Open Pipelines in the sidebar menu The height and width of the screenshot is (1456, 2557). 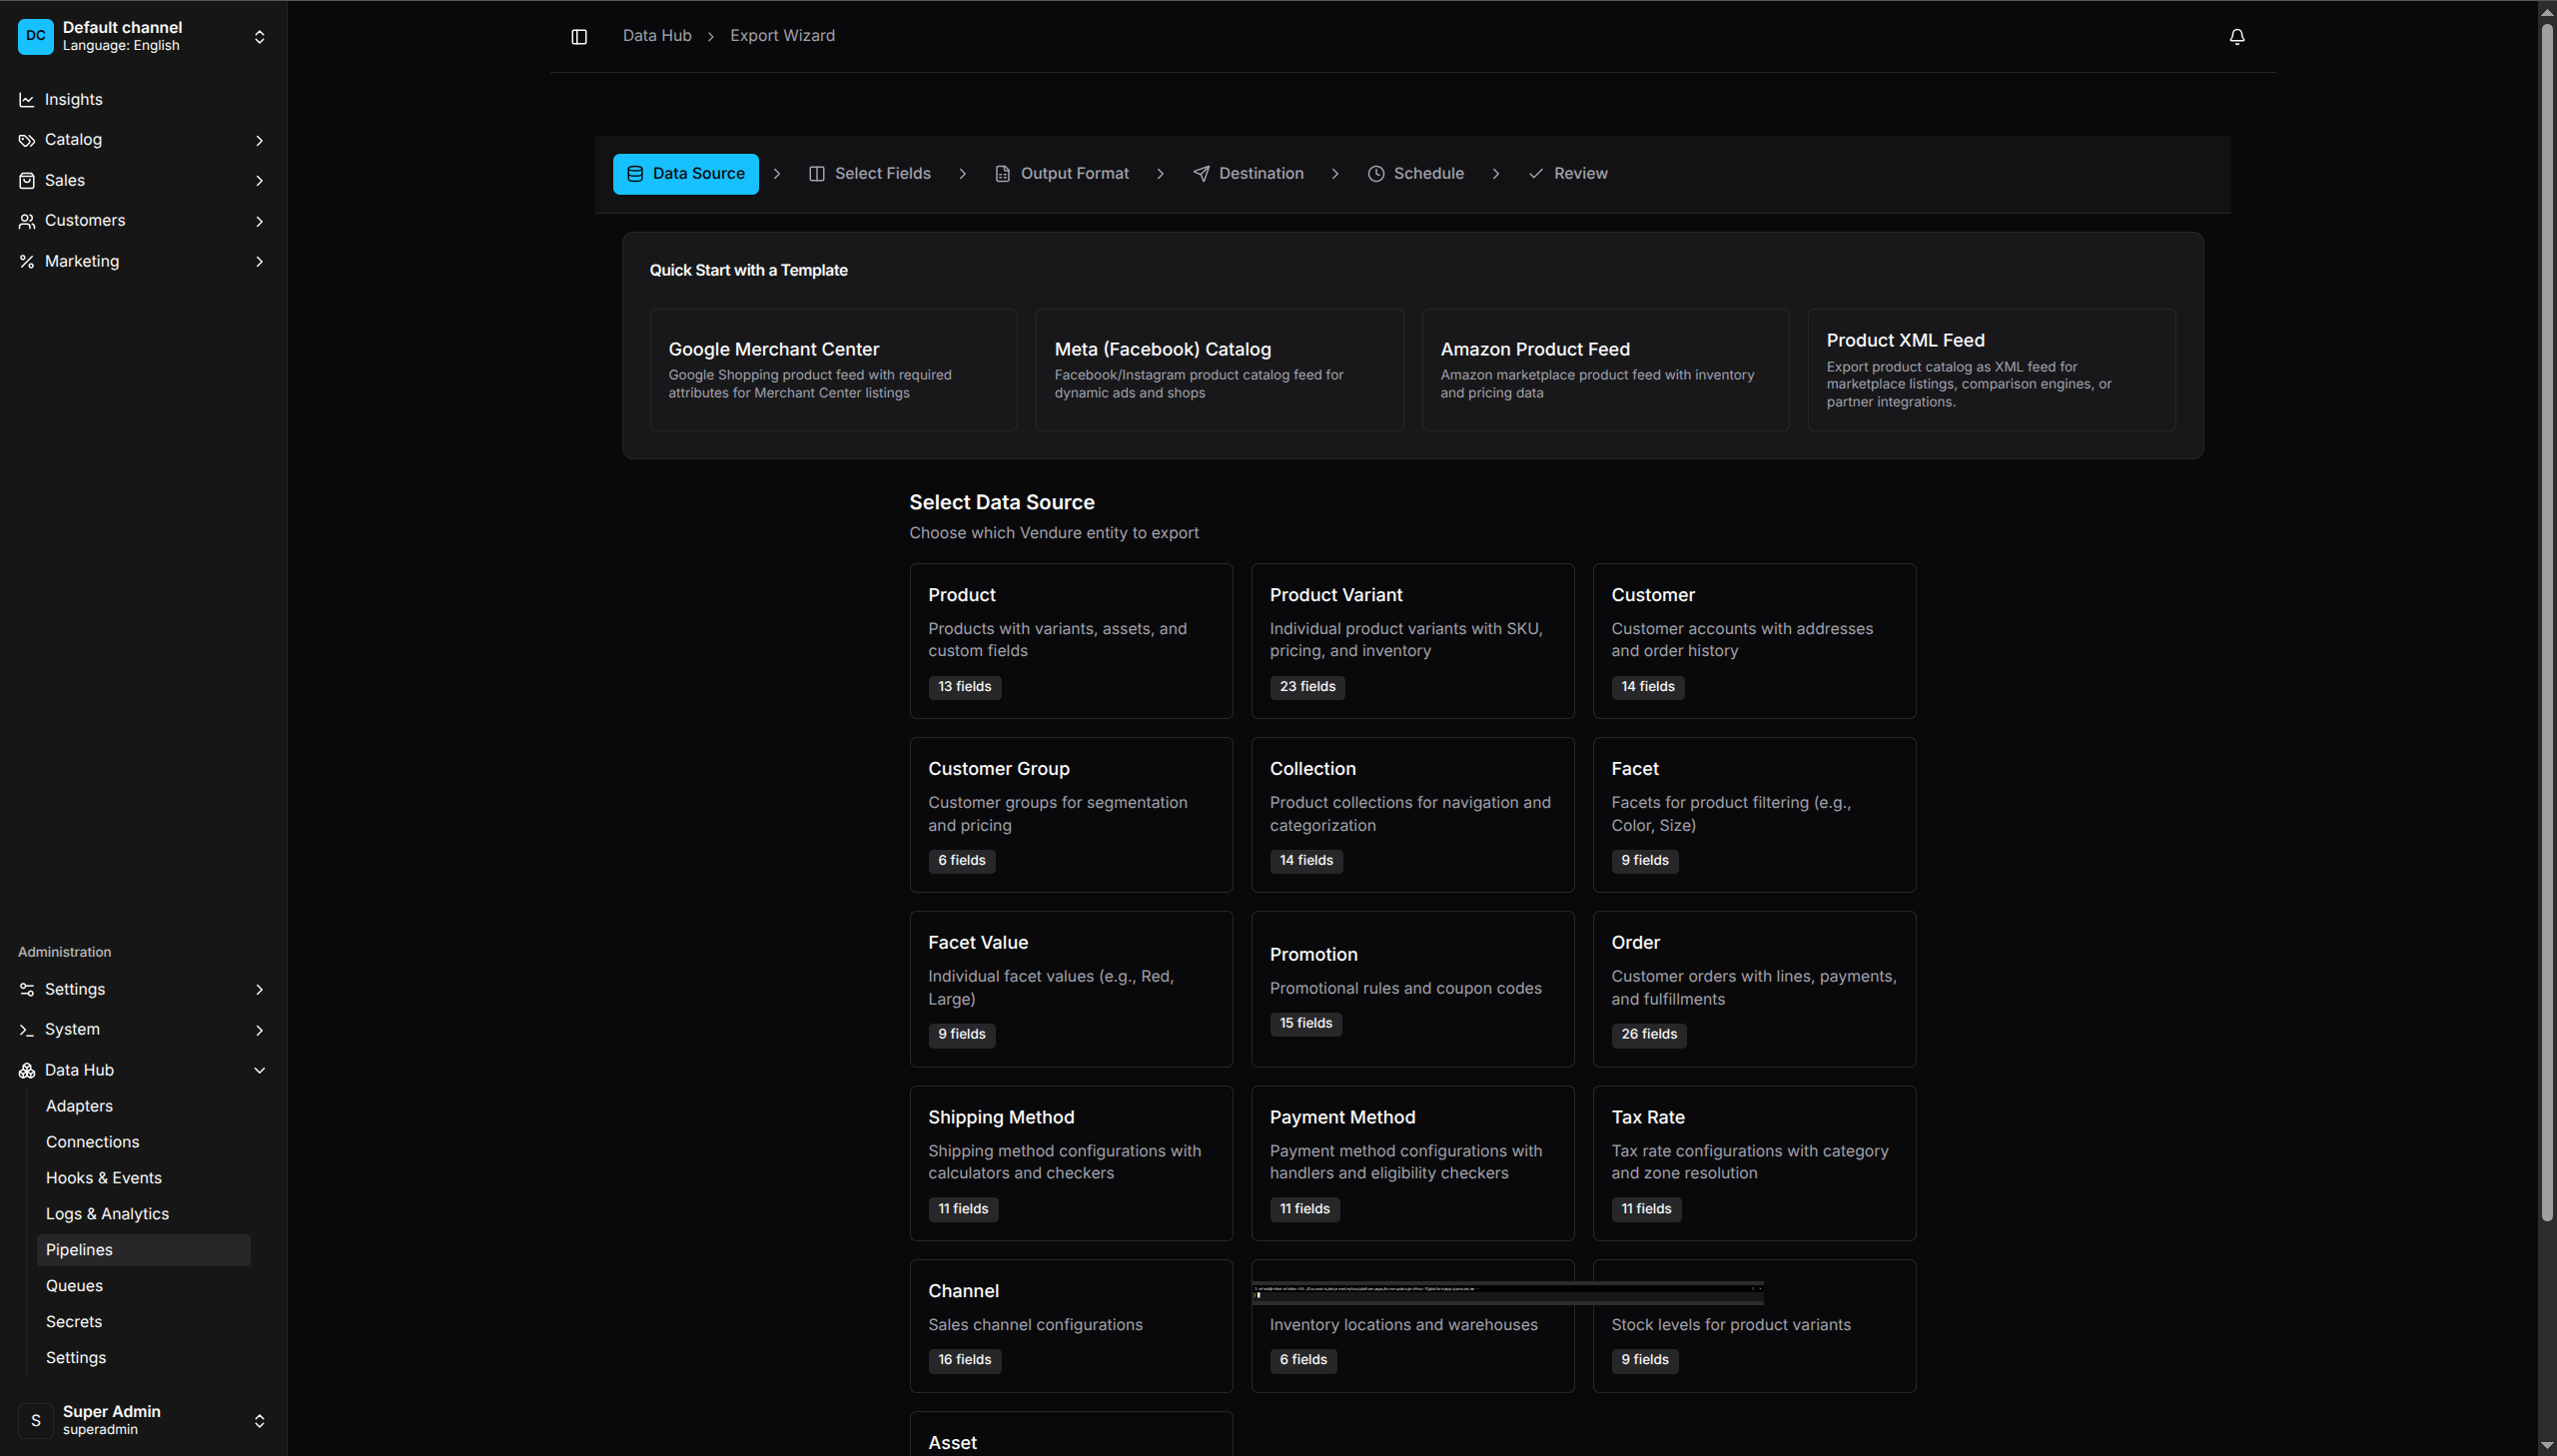click(x=80, y=1249)
